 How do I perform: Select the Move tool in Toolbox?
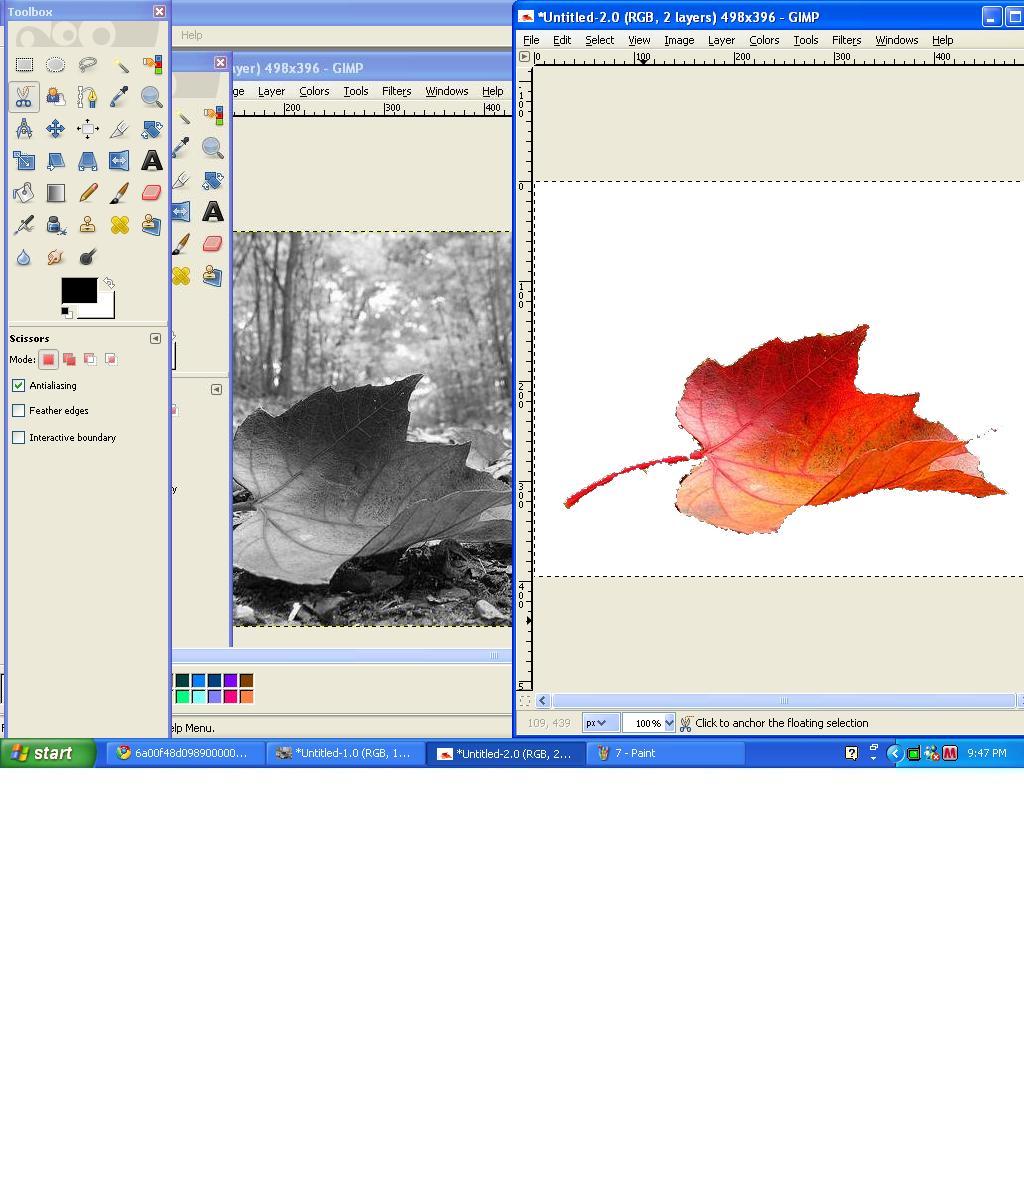[x=56, y=129]
